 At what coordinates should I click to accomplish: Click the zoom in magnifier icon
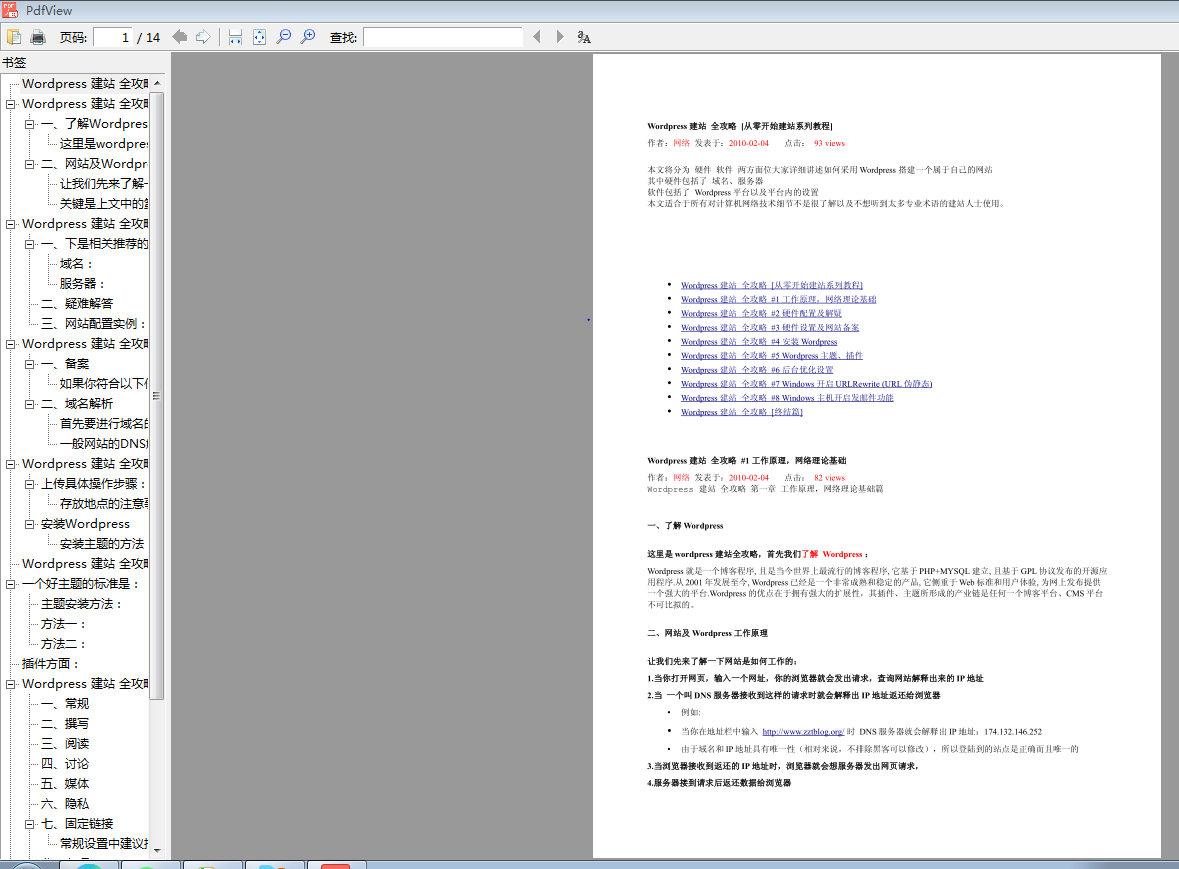(x=308, y=37)
